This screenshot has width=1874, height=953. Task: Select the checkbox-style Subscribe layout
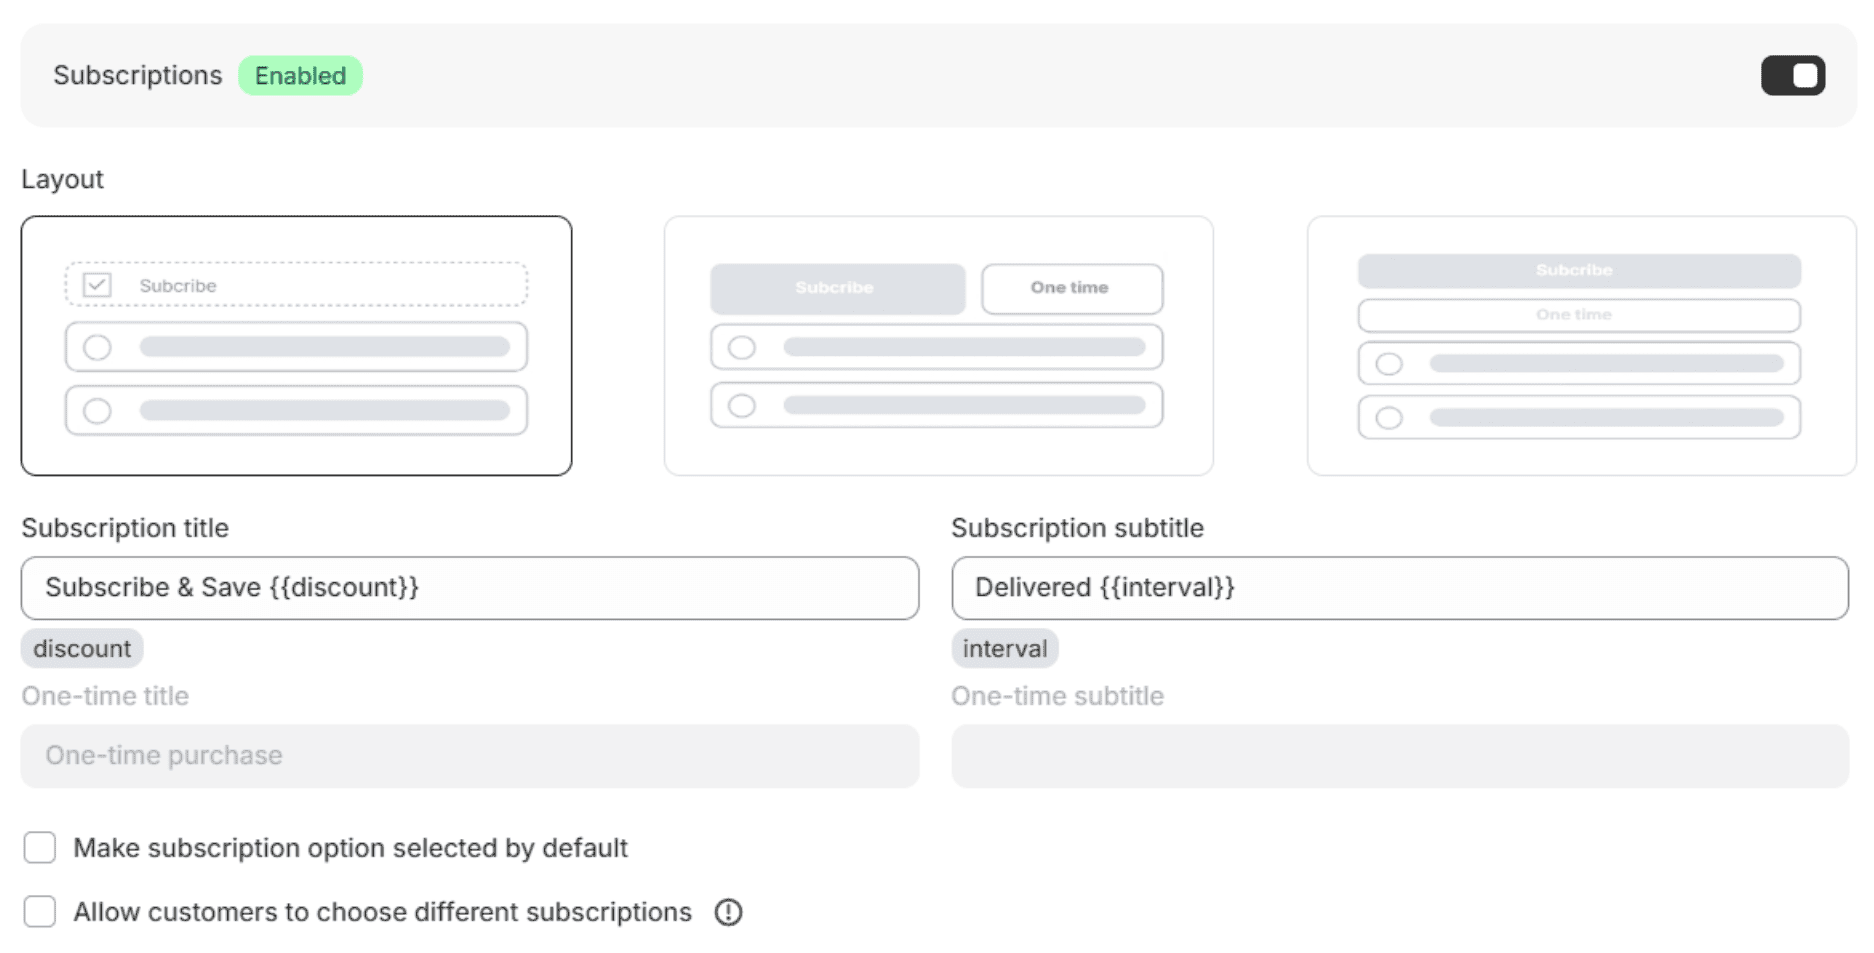(x=296, y=346)
